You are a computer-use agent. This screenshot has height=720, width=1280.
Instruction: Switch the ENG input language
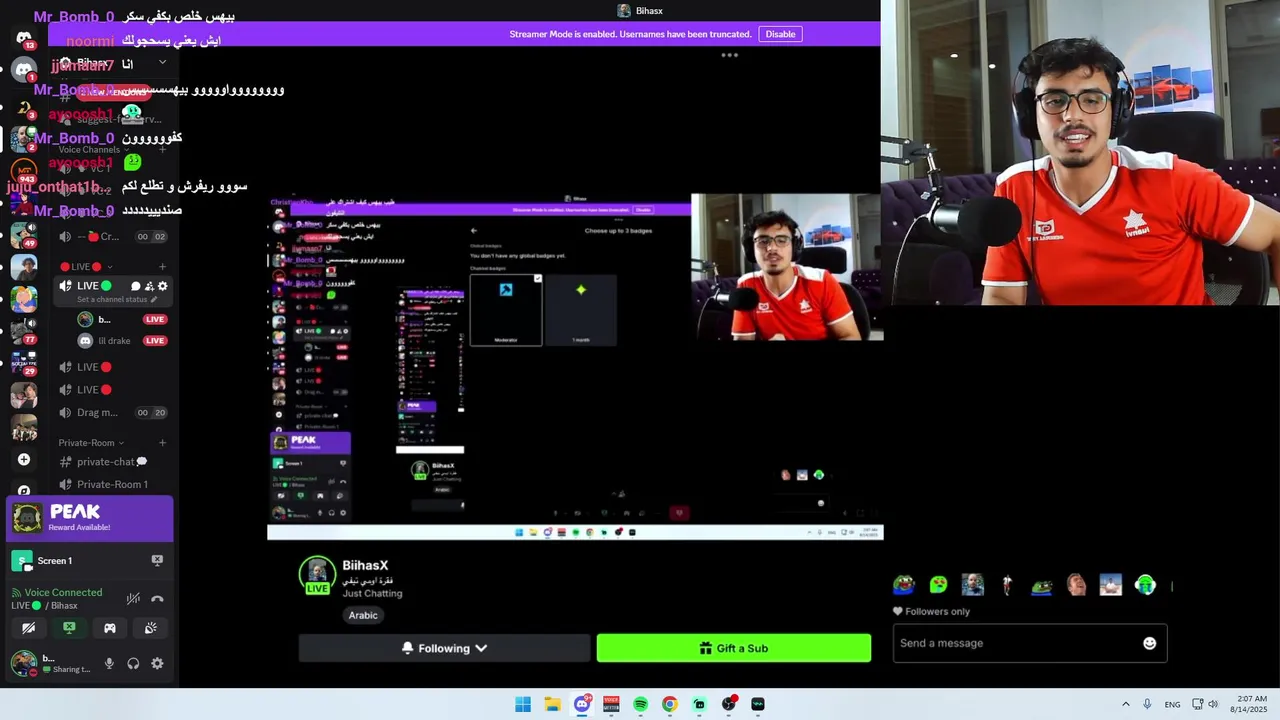point(1172,704)
